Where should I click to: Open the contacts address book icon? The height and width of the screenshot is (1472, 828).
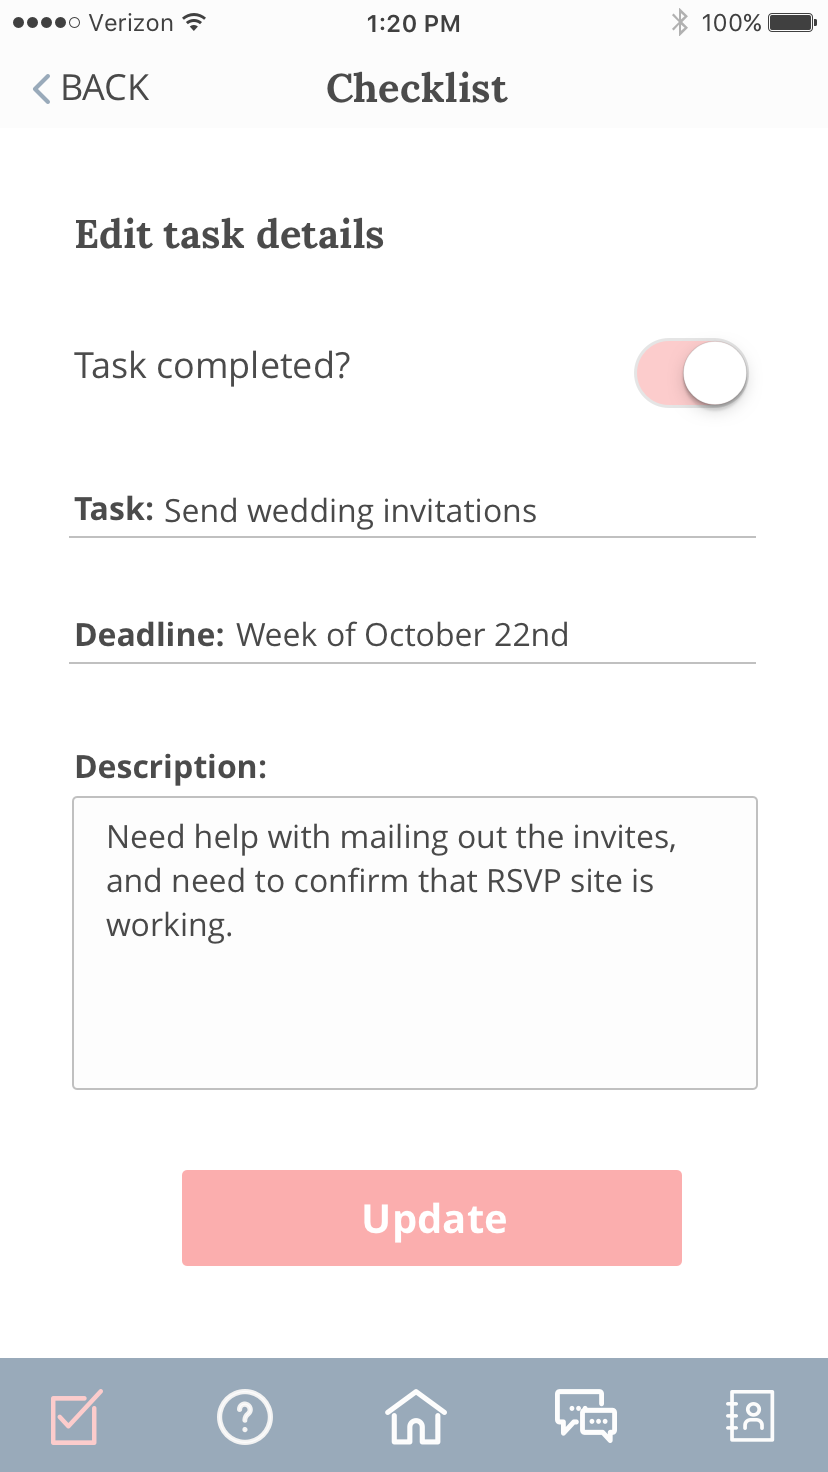click(750, 1416)
